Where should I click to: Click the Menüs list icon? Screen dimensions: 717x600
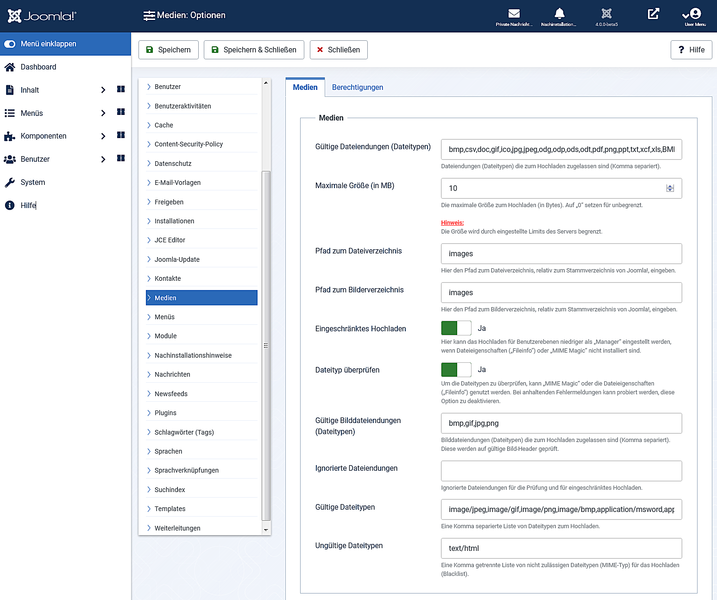[10, 113]
